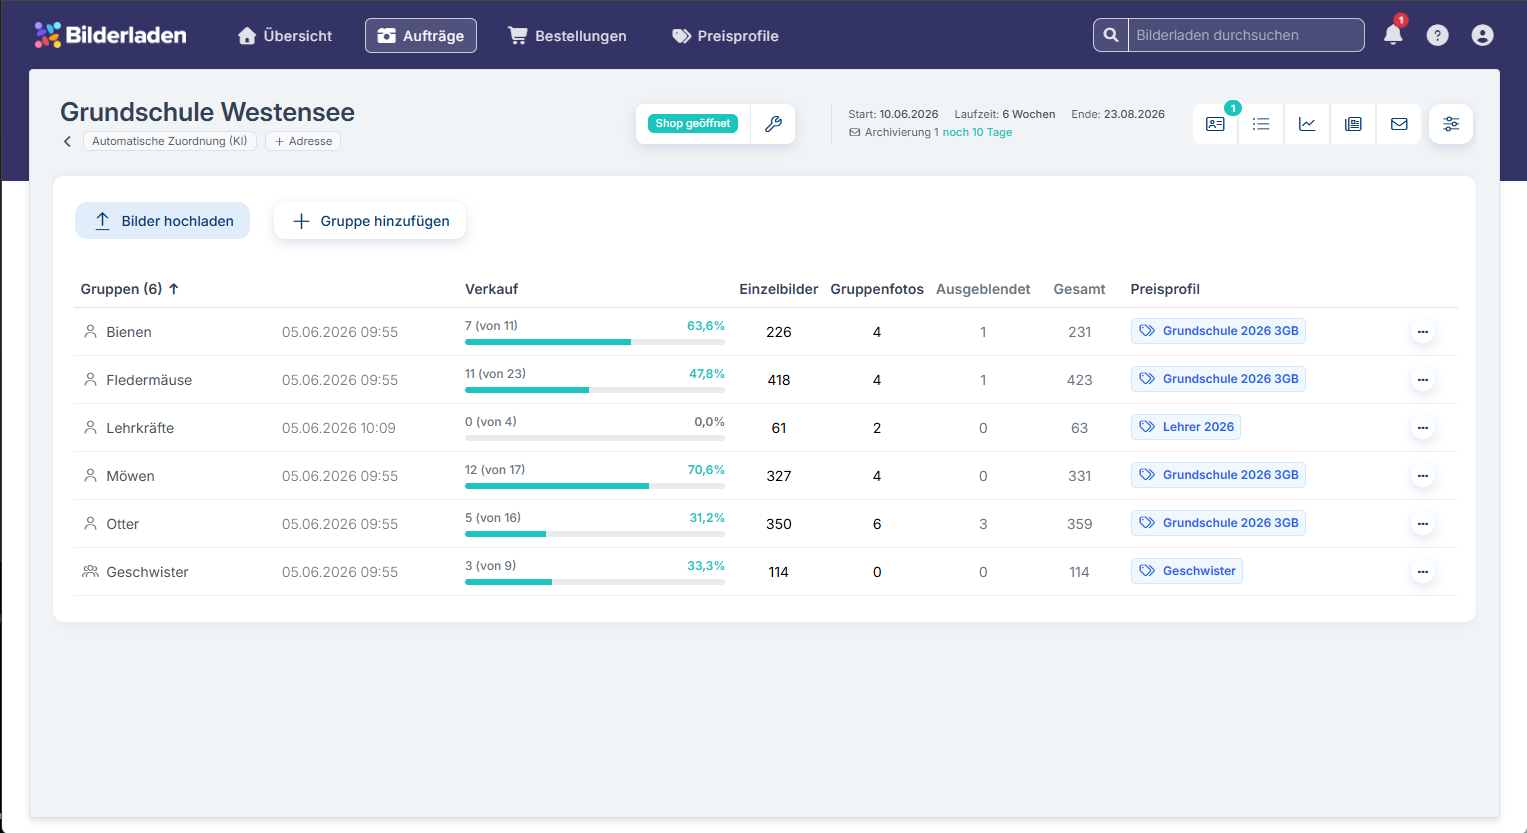Click the list view icon
The image size is (1527, 833).
pyautogui.click(x=1261, y=124)
